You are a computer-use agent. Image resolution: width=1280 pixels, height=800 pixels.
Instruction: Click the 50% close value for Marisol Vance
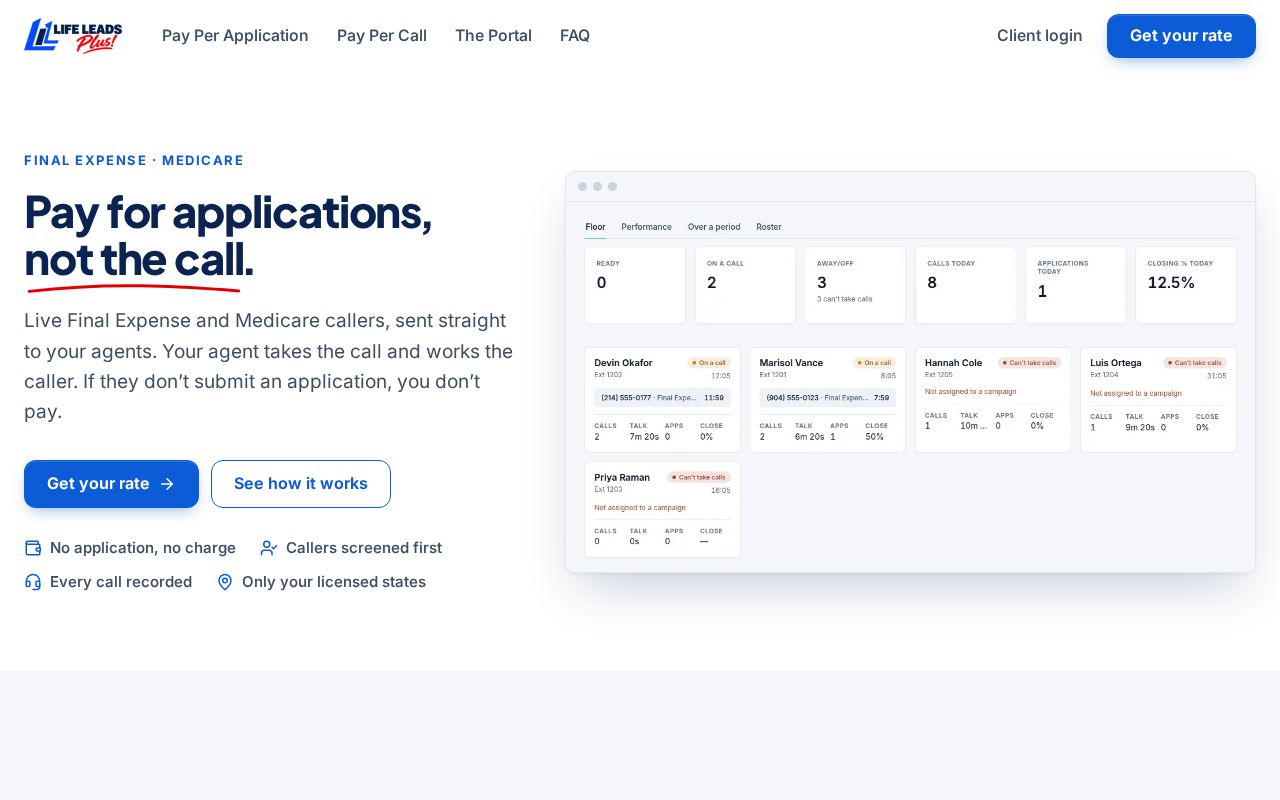875,437
